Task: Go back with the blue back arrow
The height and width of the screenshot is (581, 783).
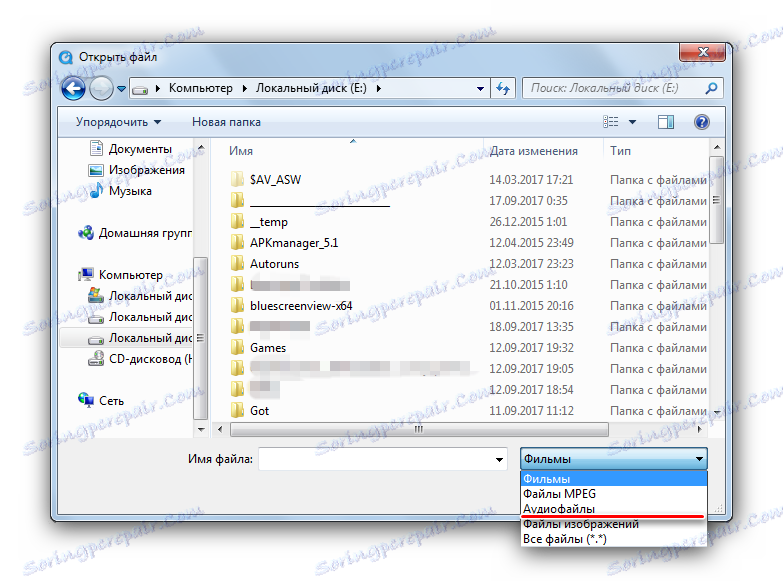Action: [73, 89]
